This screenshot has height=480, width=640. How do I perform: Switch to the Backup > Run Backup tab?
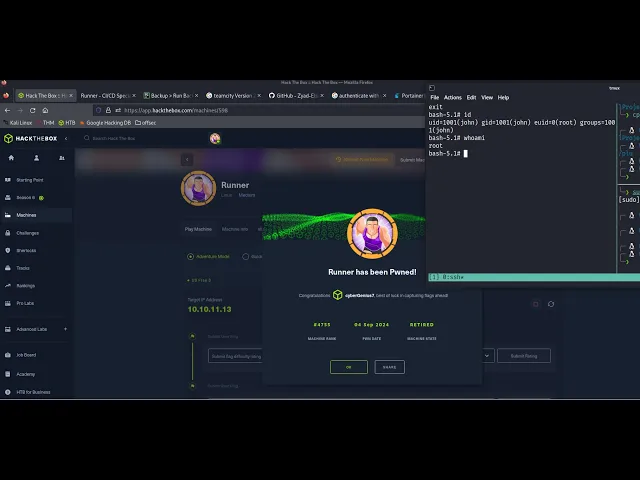click(169, 96)
